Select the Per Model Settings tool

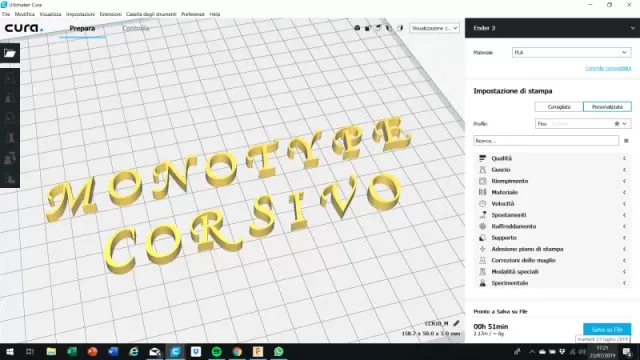tap(10, 158)
